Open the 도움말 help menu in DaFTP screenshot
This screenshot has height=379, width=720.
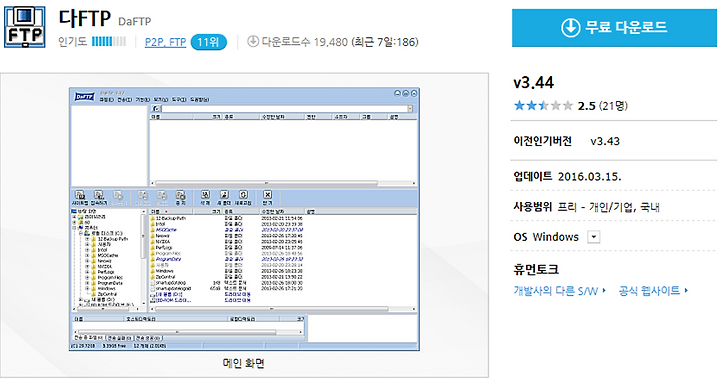[x=200, y=100]
